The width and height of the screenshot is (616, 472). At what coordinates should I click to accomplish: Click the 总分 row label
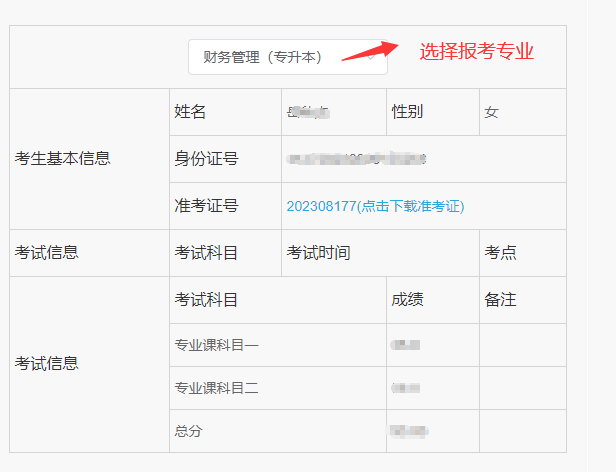coord(187,431)
